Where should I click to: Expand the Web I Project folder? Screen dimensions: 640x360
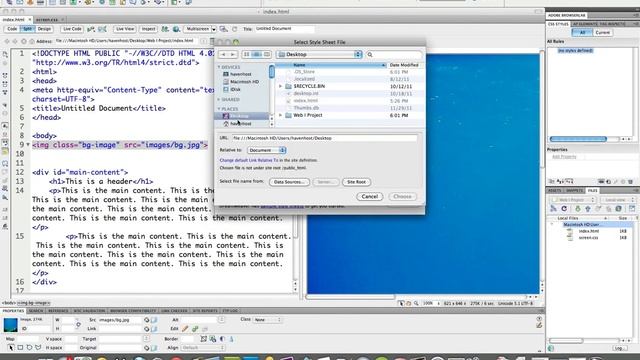280,116
